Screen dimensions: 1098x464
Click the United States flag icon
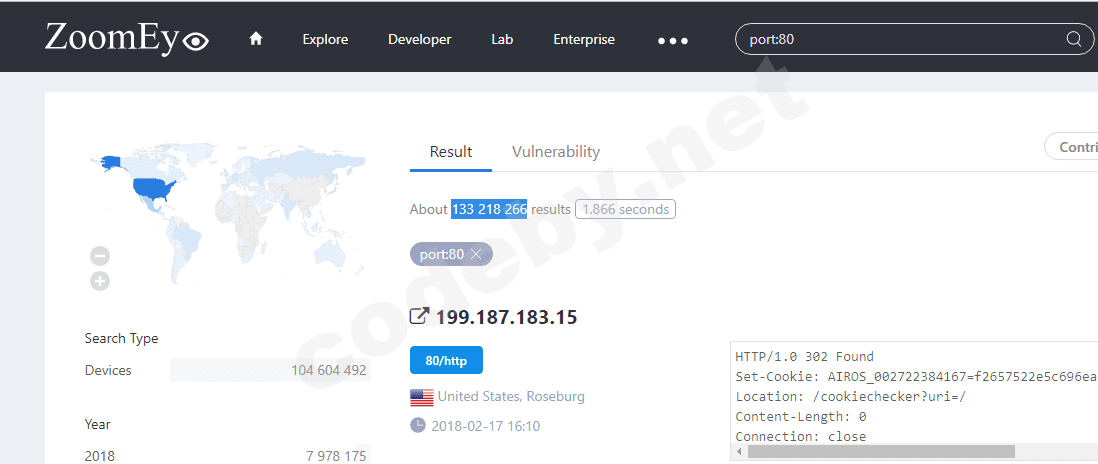(422, 398)
